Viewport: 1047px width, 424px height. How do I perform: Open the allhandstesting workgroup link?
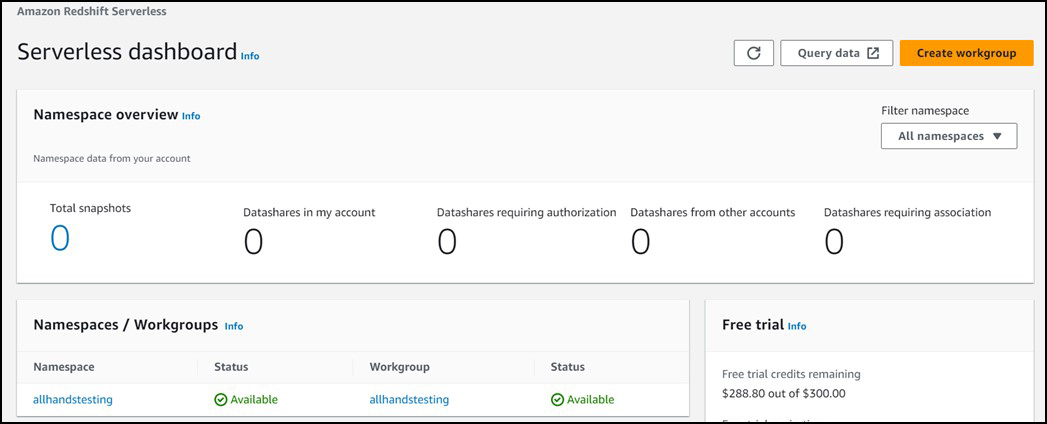[x=409, y=399]
